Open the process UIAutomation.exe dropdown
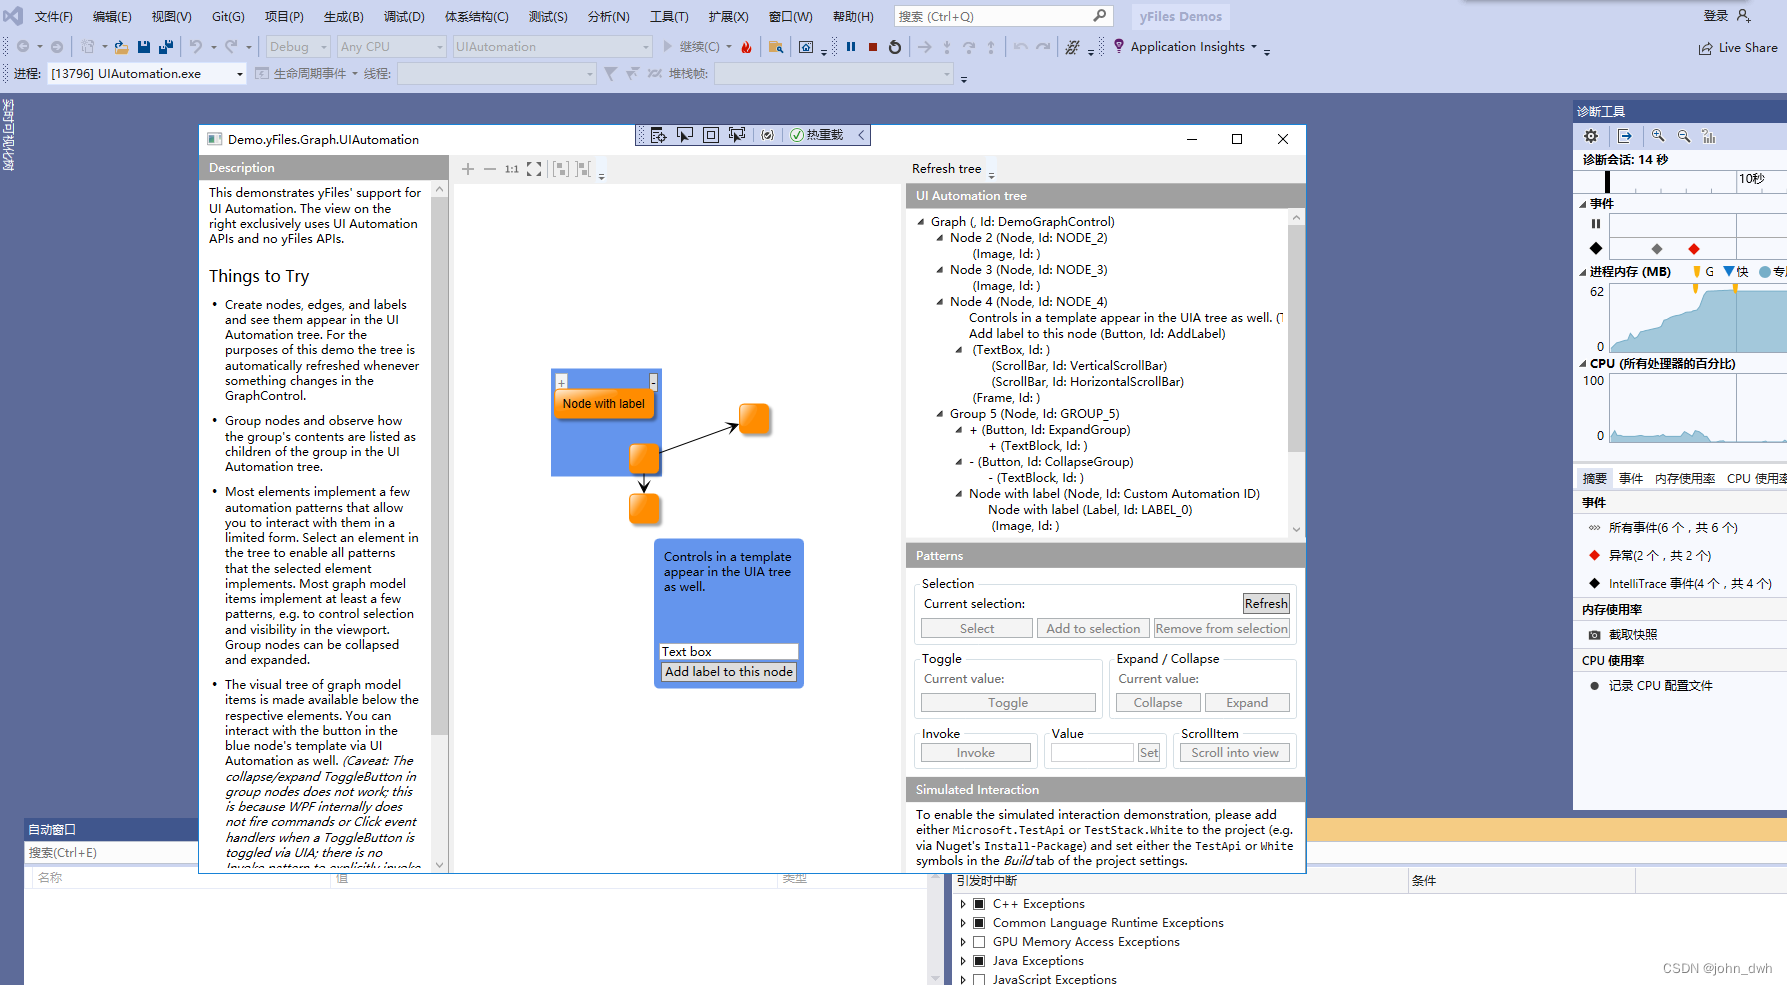 tap(147, 74)
